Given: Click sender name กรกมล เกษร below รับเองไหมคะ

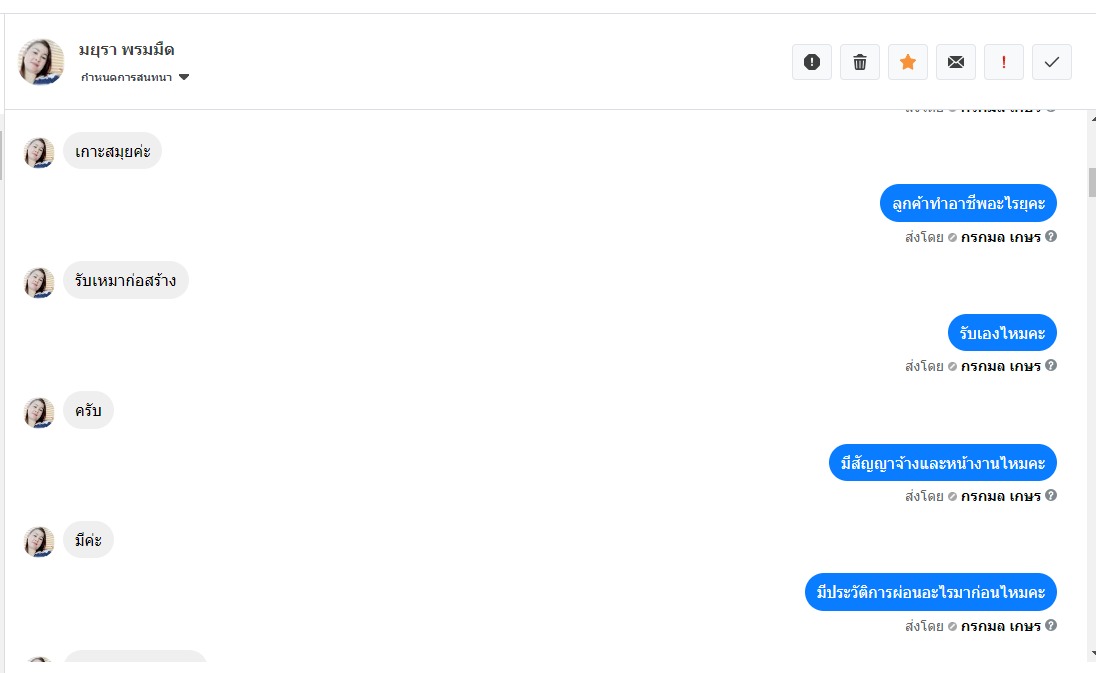Looking at the screenshot, I should 1000,366.
